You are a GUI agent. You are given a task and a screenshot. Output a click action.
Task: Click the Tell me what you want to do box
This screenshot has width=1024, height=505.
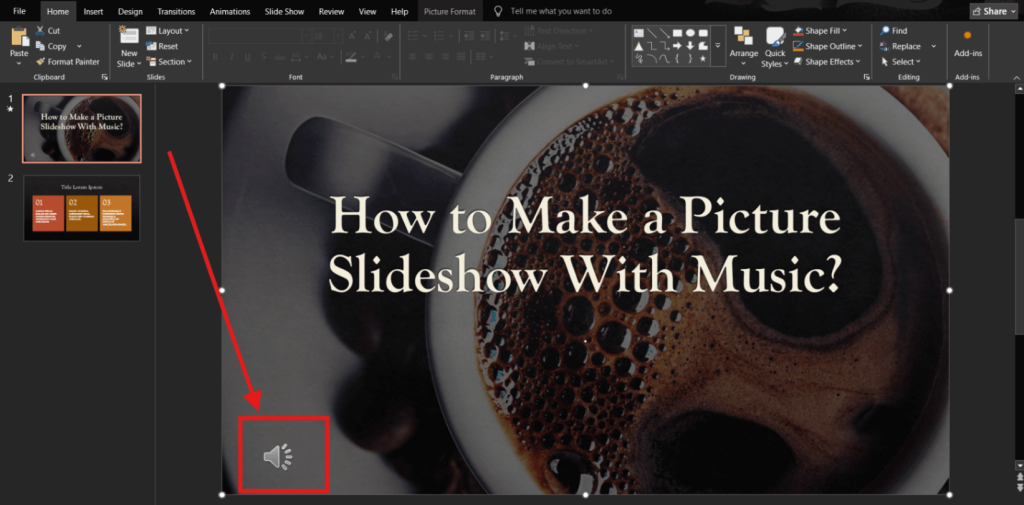point(561,12)
